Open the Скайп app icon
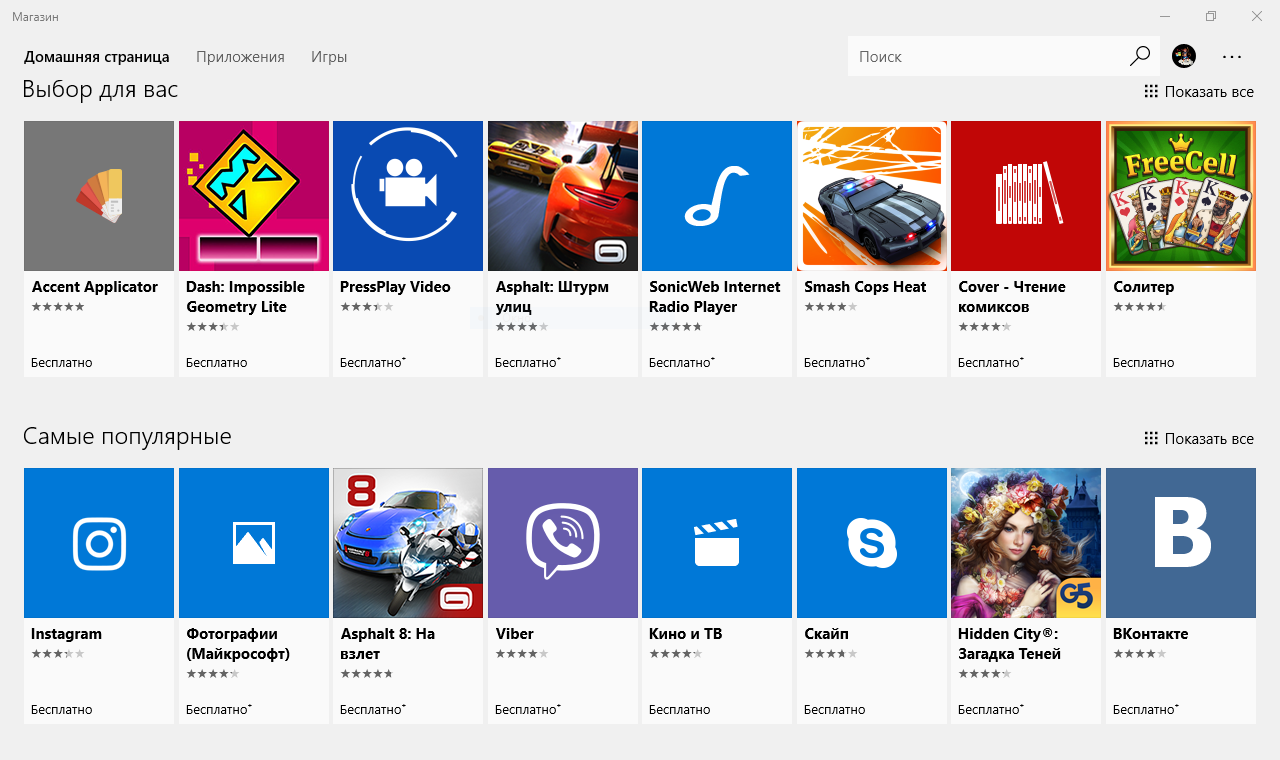Viewport: 1280px width, 760px height. 872,543
